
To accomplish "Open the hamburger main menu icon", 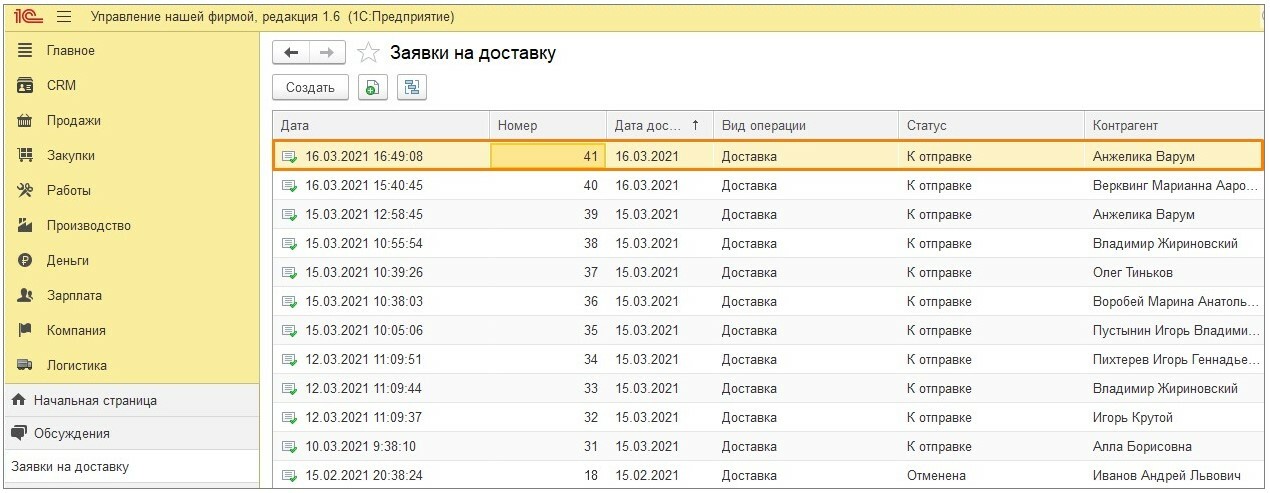I will pos(64,17).
